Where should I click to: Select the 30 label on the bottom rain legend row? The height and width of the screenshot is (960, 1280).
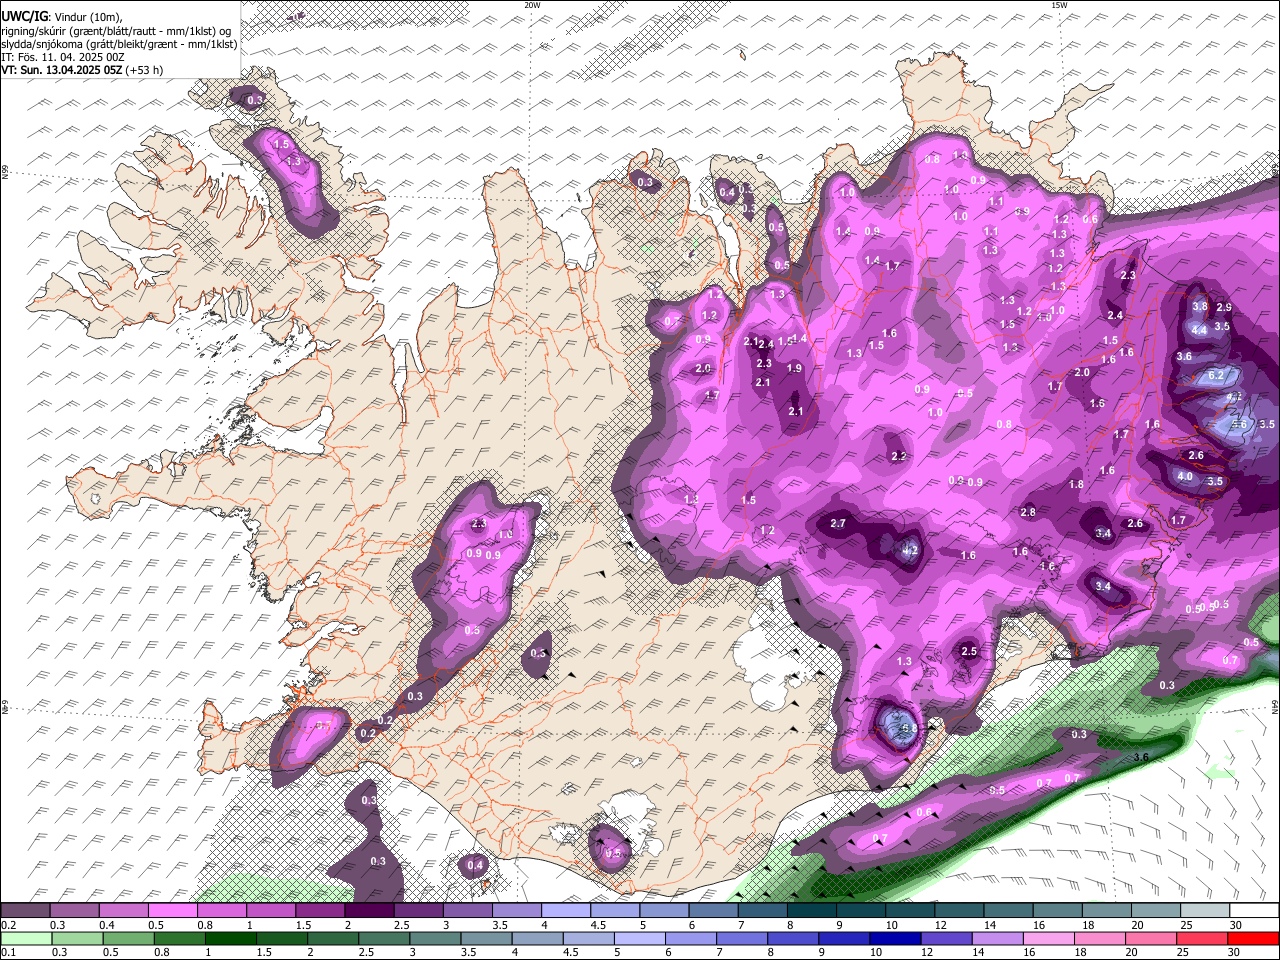[1234, 953]
